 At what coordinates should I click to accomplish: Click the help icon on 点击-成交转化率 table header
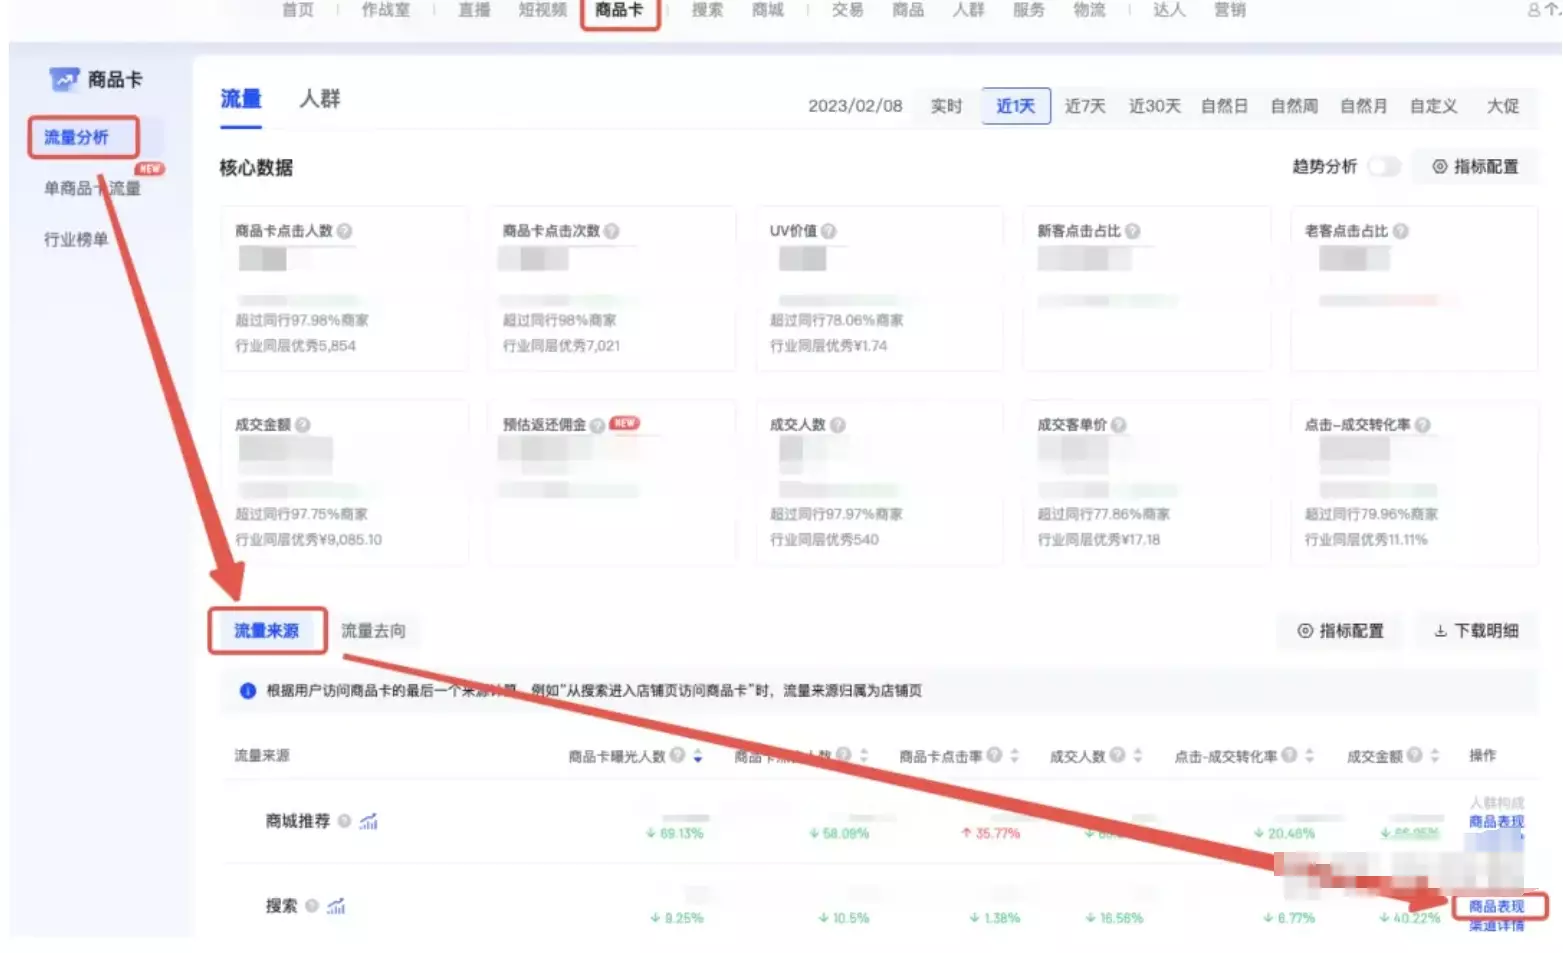(1290, 755)
